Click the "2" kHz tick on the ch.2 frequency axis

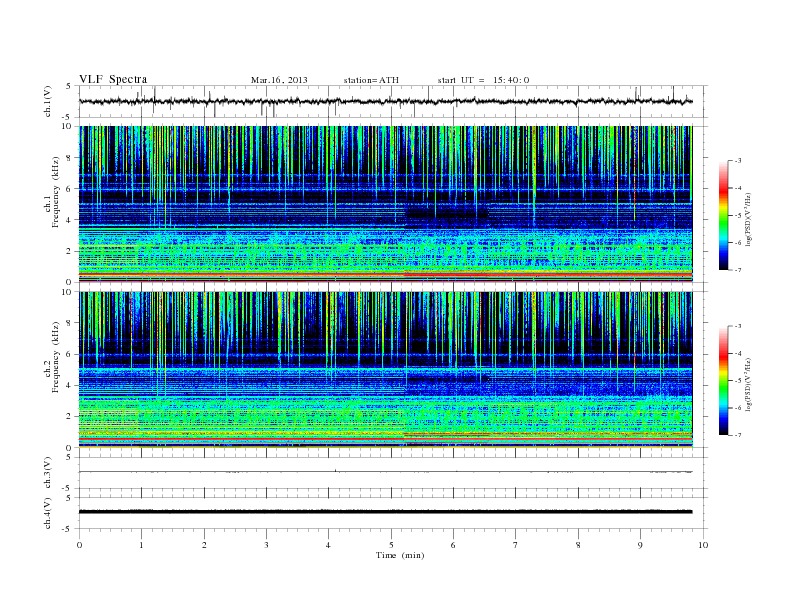pos(69,417)
